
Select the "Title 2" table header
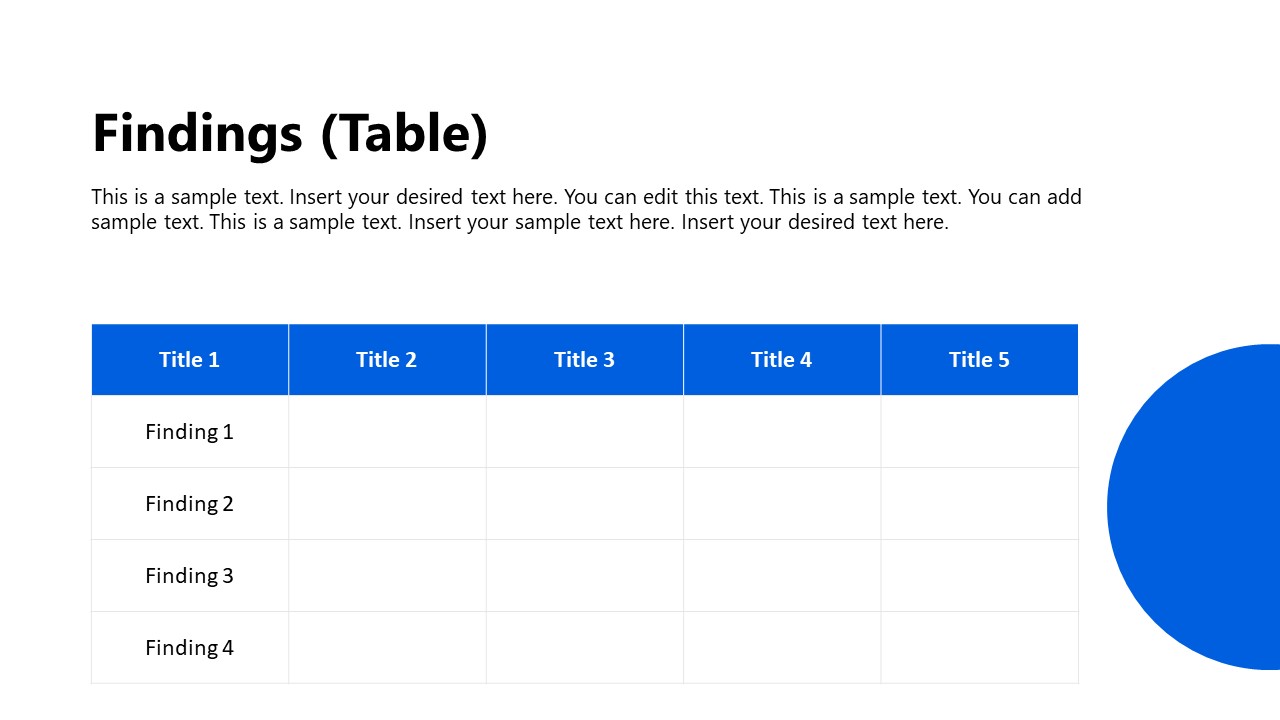coord(386,360)
